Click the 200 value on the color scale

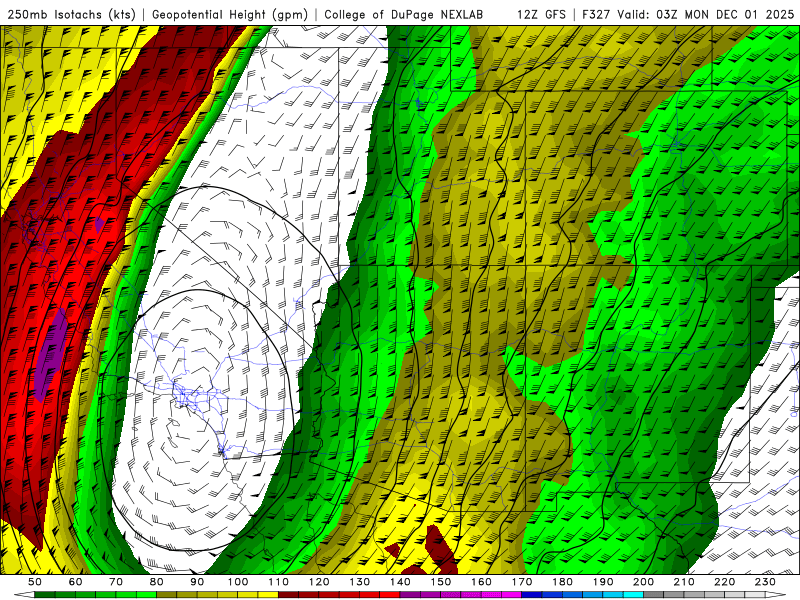tap(644, 582)
